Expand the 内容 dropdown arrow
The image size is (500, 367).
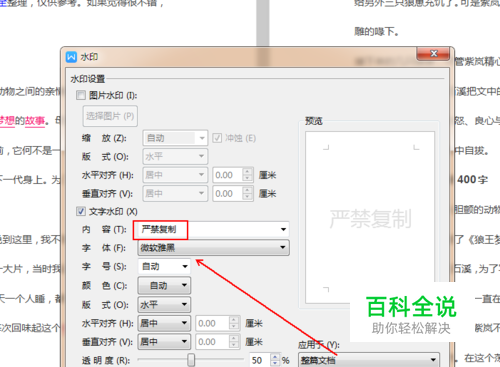[283, 229]
